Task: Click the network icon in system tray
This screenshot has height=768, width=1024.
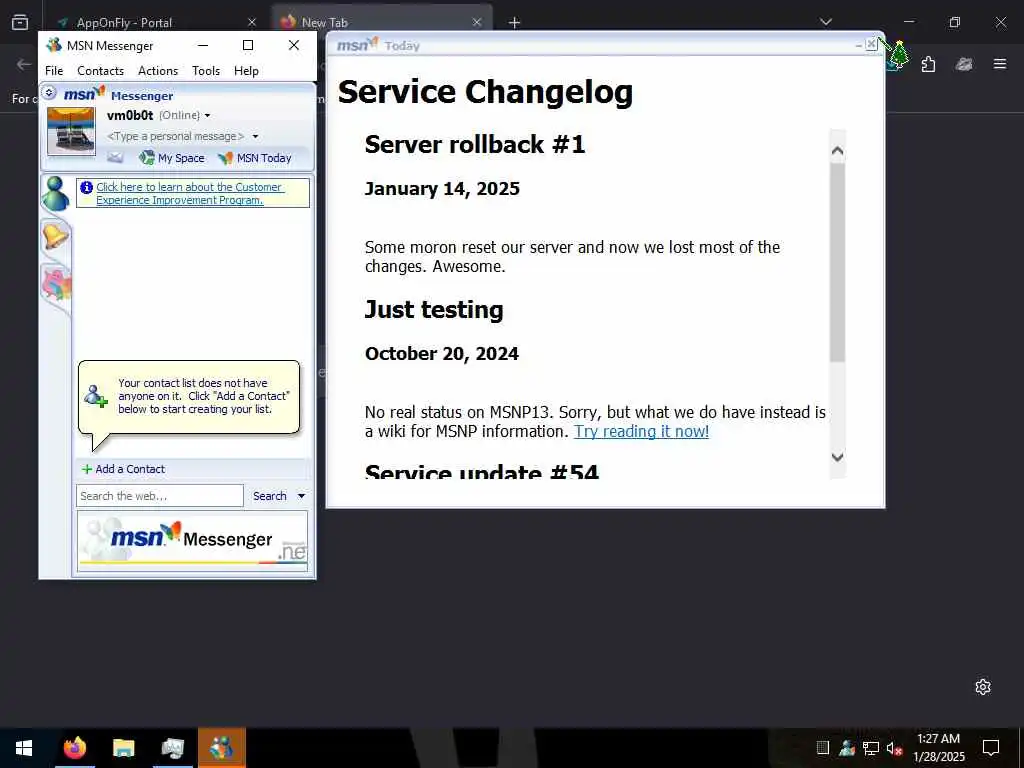Action: point(871,748)
